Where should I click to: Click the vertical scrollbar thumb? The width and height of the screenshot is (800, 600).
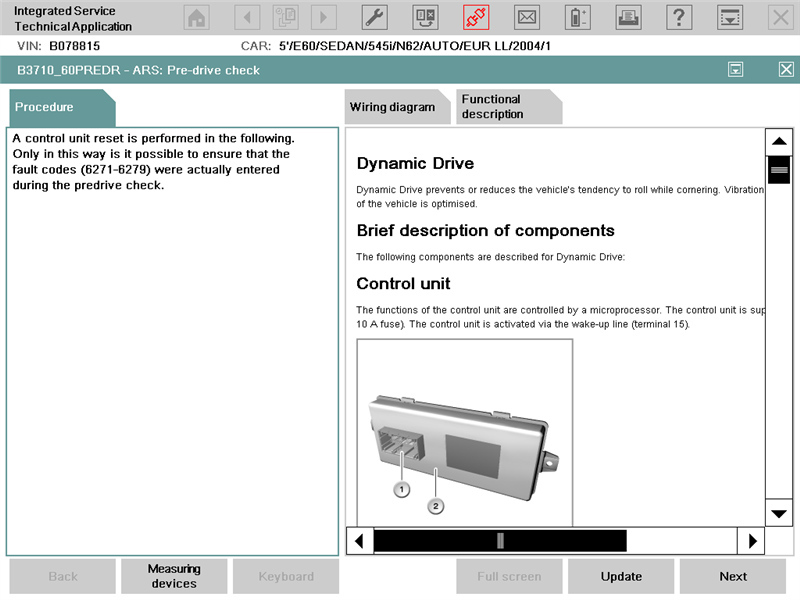click(x=779, y=170)
